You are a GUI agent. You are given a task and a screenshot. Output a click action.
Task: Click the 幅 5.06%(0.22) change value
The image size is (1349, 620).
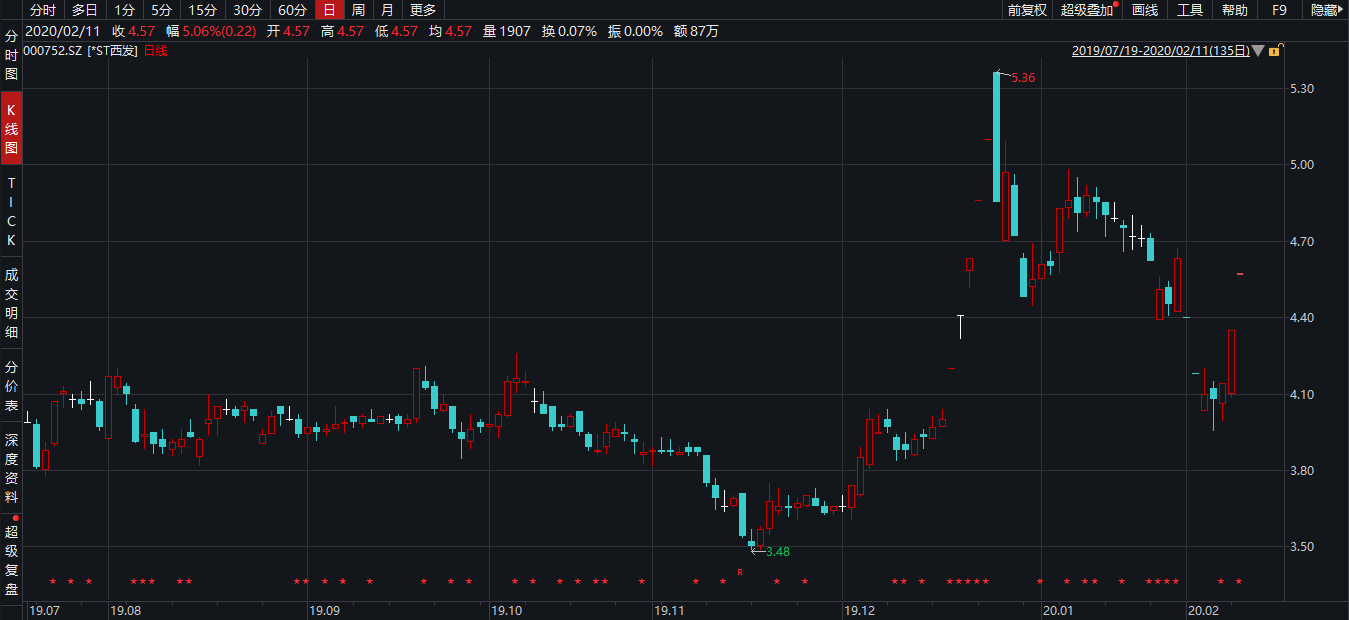pyautogui.click(x=212, y=31)
